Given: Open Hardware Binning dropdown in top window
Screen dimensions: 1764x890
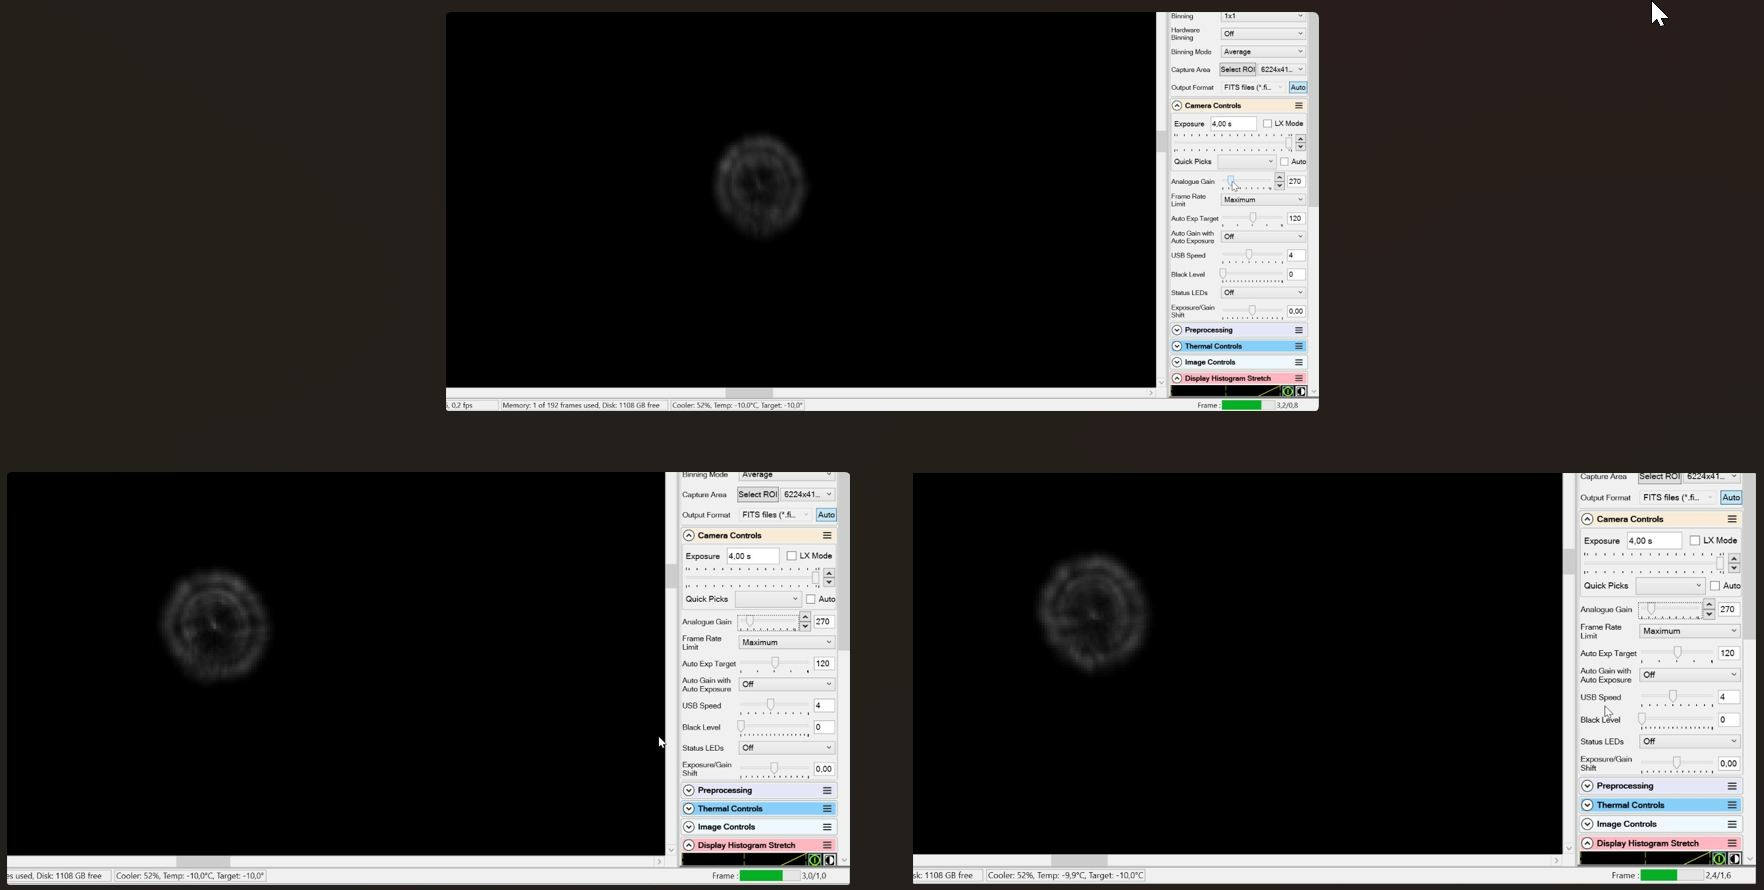Looking at the screenshot, I should coord(1263,34).
